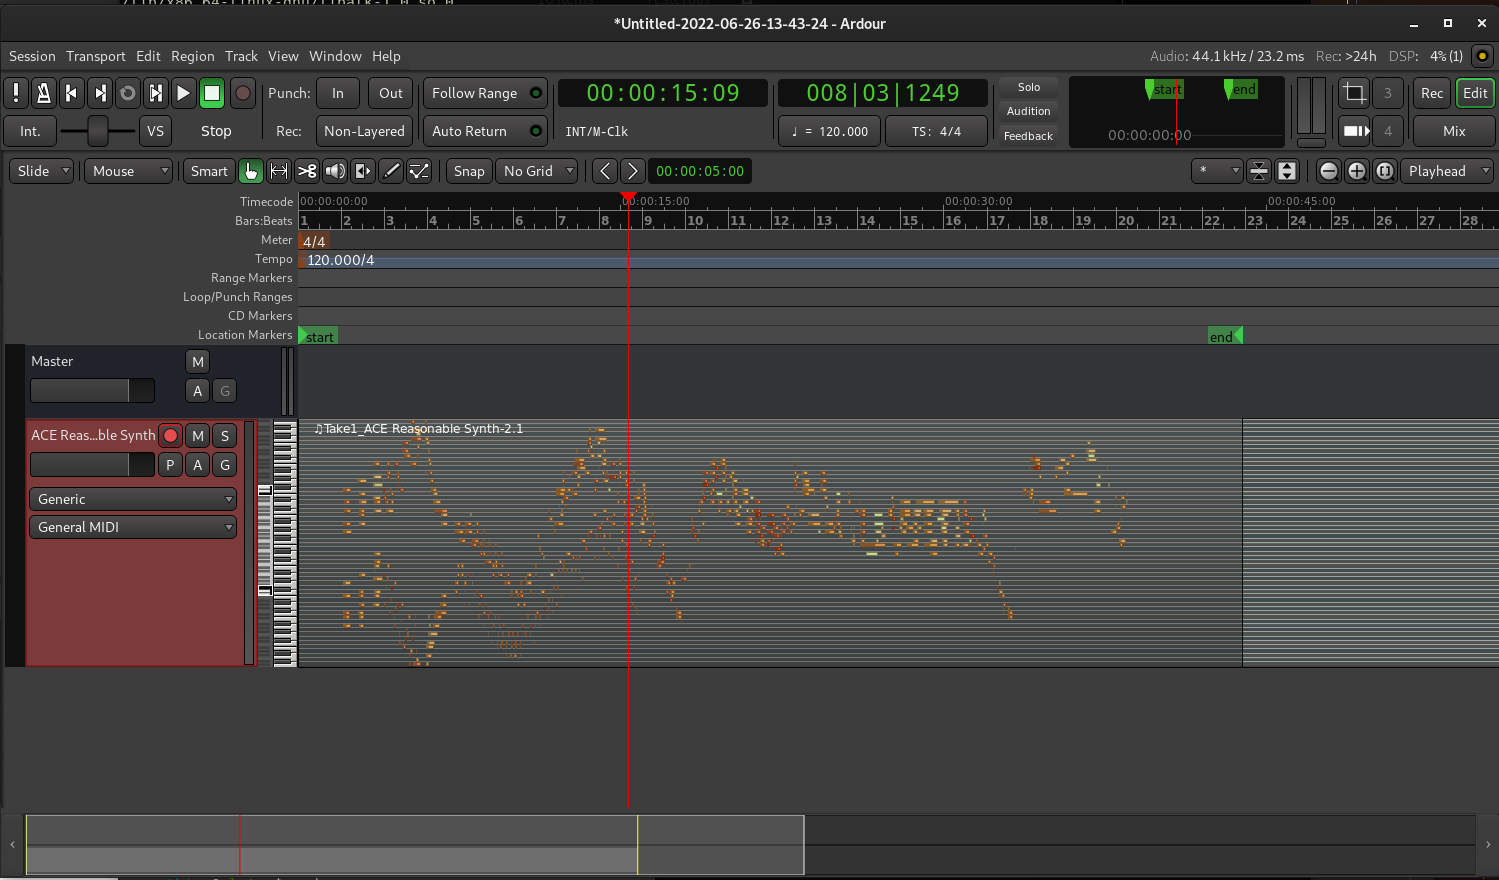Click the Feedback alert button
Screen dimensions: 1499x880
click(1029, 136)
